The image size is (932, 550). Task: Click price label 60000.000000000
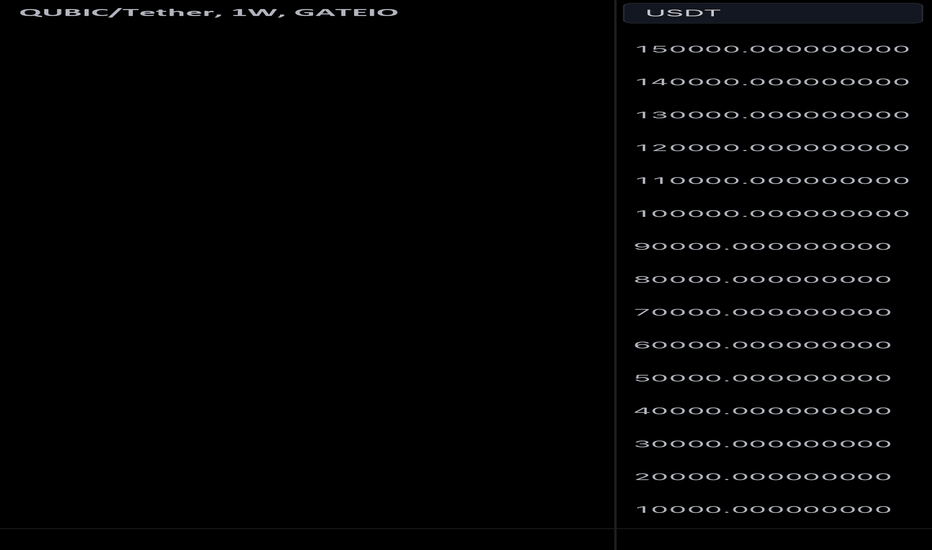763,345
